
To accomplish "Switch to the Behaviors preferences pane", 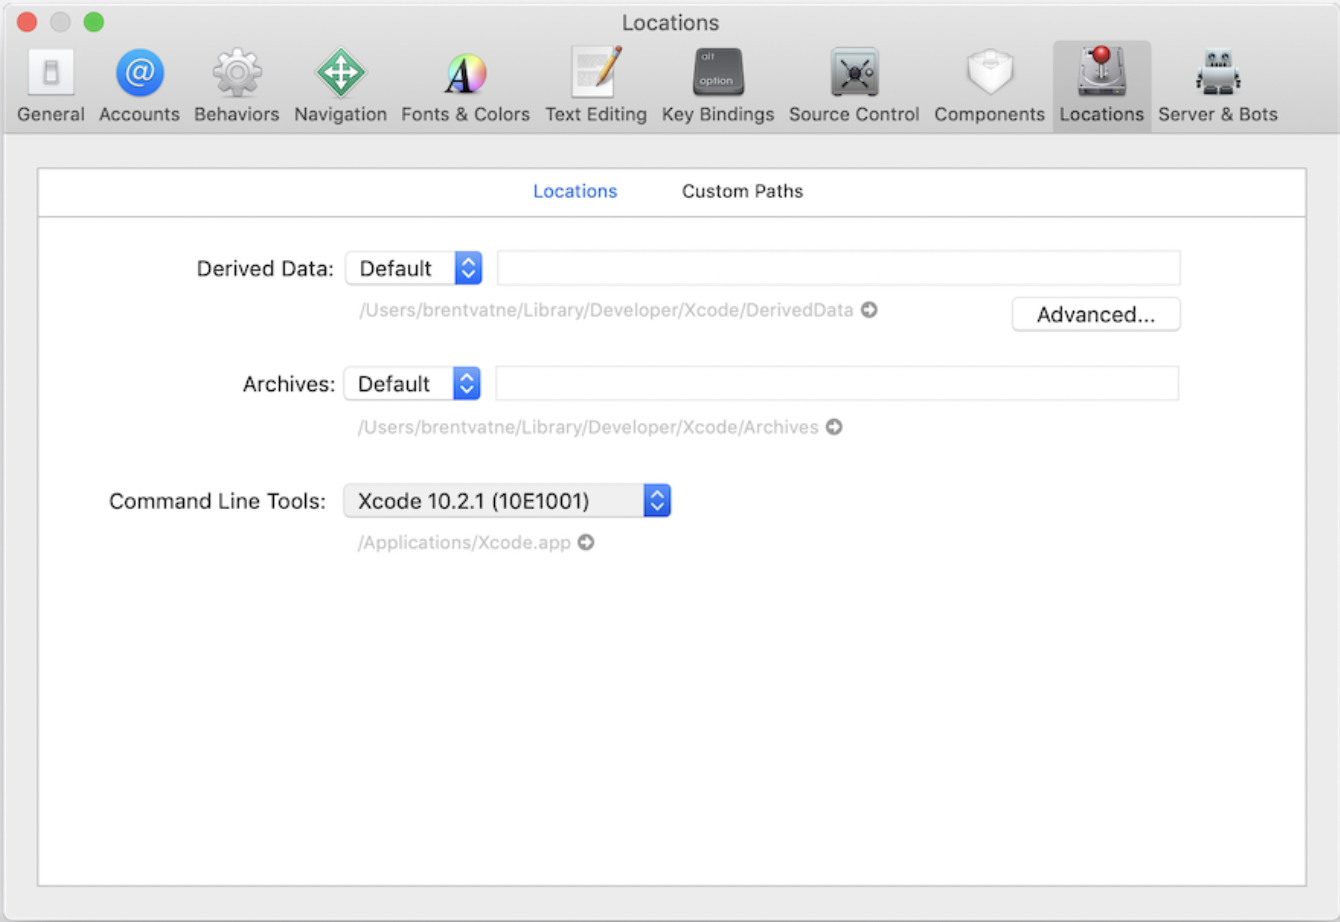I will click(236, 86).
